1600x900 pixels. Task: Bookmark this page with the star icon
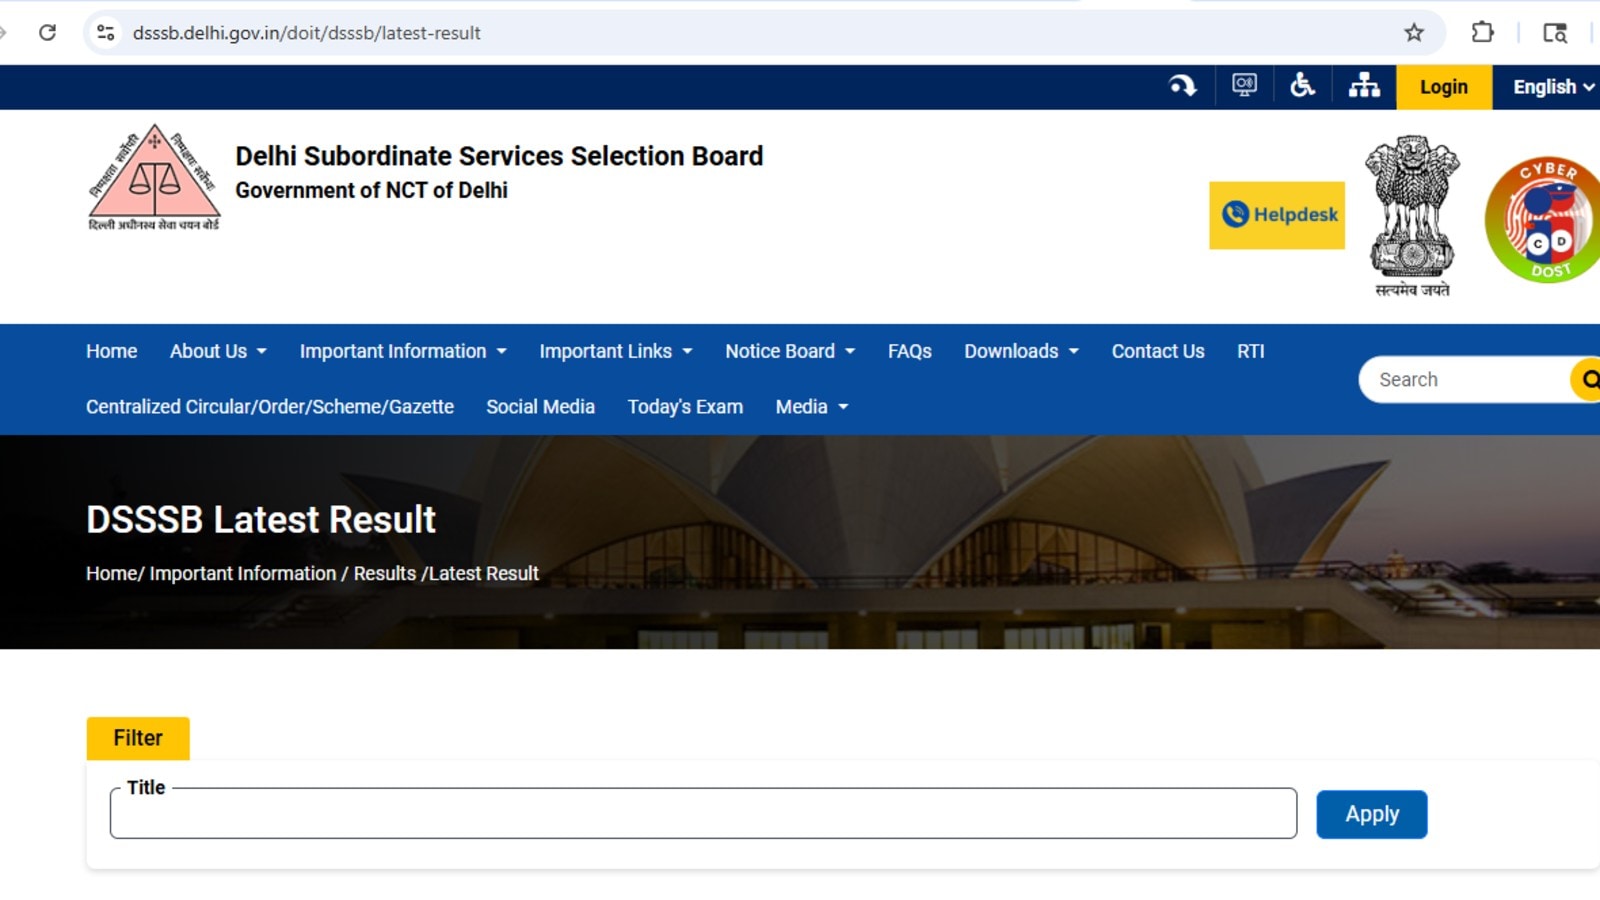click(1414, 33)
